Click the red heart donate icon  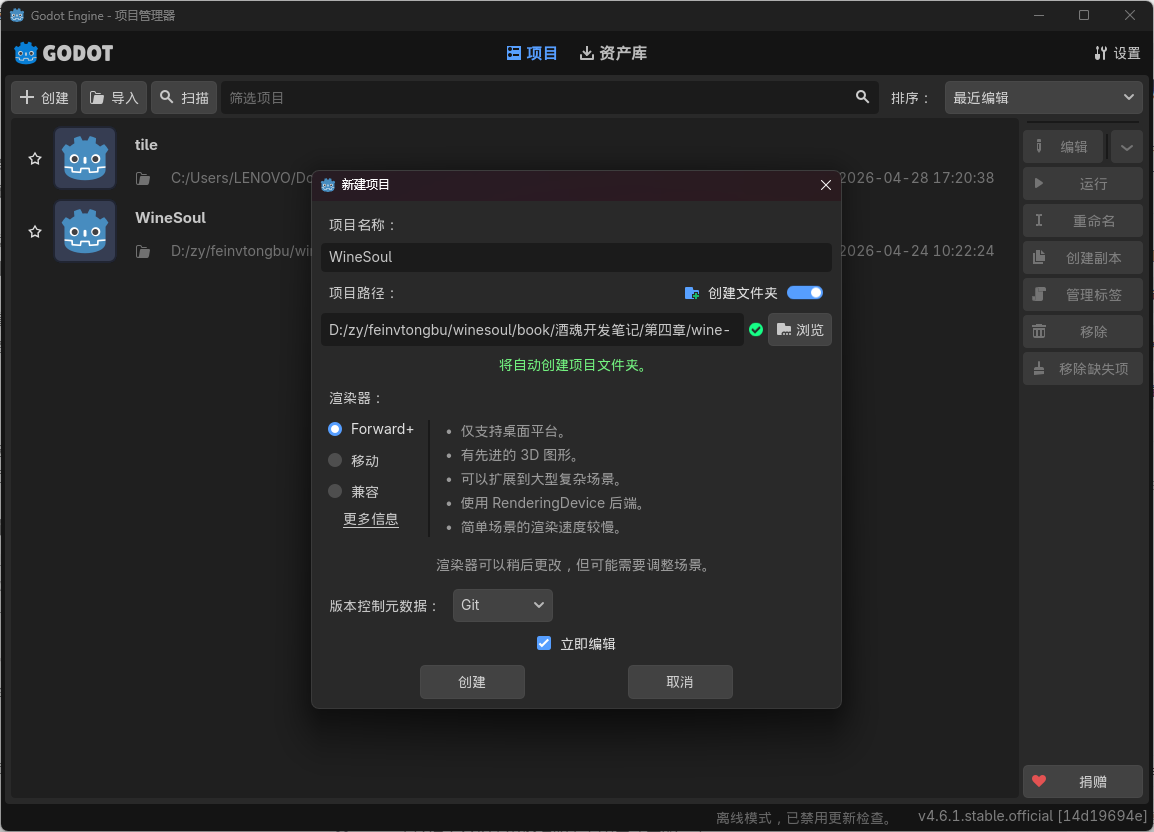(1038, 781)
